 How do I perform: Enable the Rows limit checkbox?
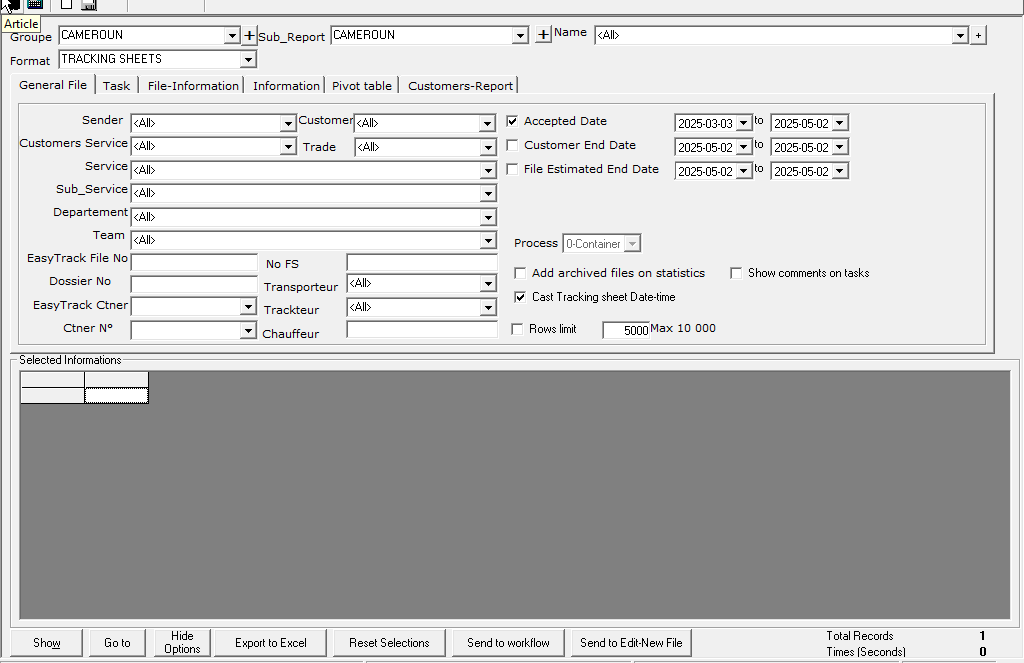tap(518, 329)
